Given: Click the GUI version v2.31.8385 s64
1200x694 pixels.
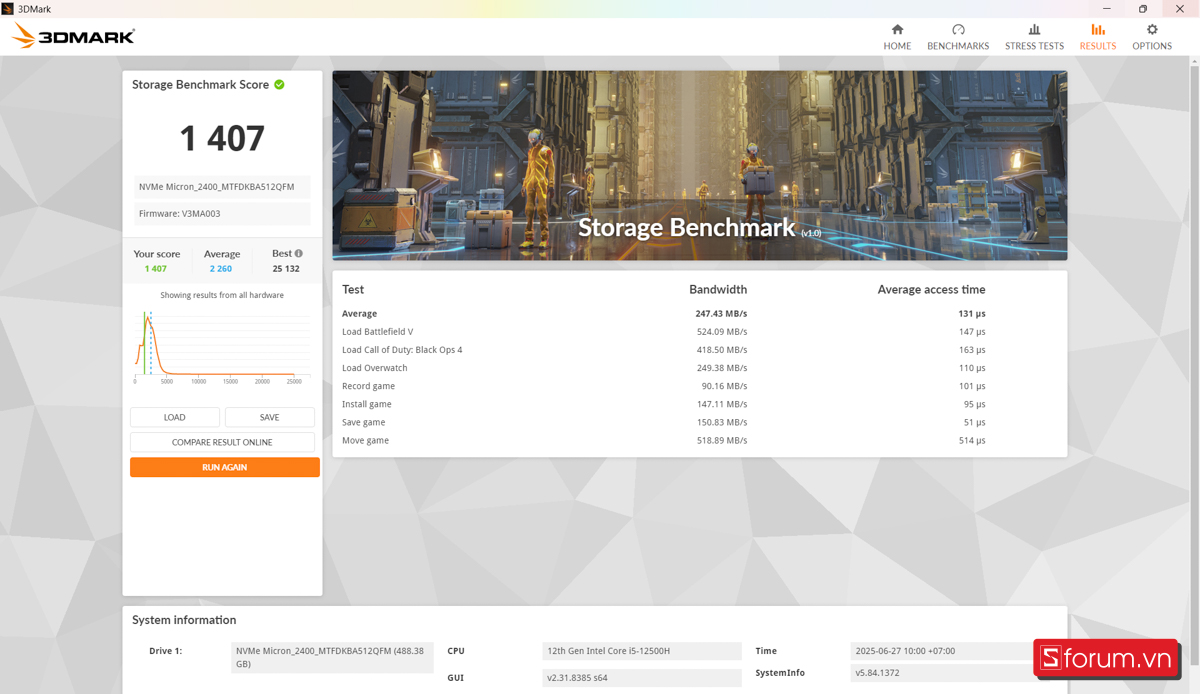Looking at the screenshot, I should tap(642, 677).
